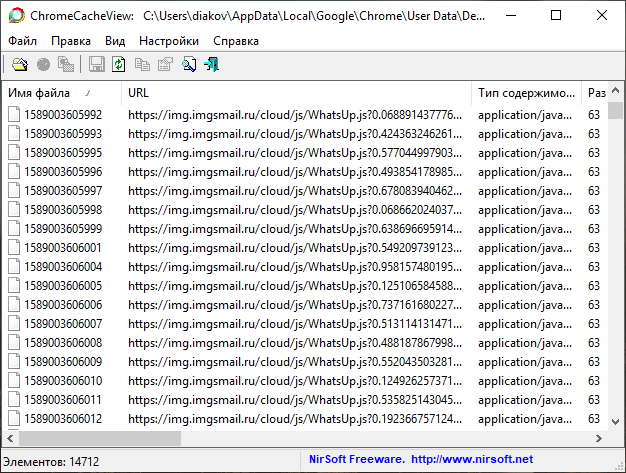Click size cell 63 of row 1589003606005
This screenshot has width=626, height=473.
click(x=594, y=286)
